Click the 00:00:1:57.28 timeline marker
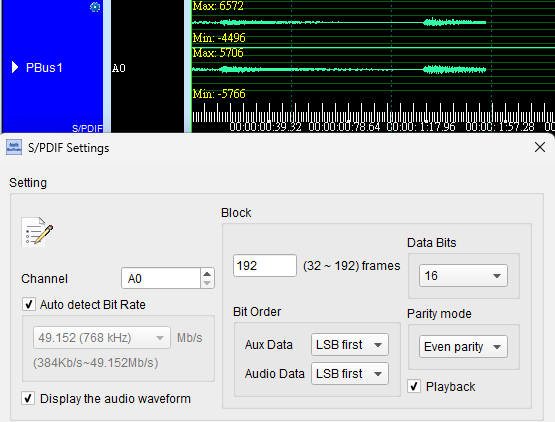Screen dimensions: 555x422 500,127
